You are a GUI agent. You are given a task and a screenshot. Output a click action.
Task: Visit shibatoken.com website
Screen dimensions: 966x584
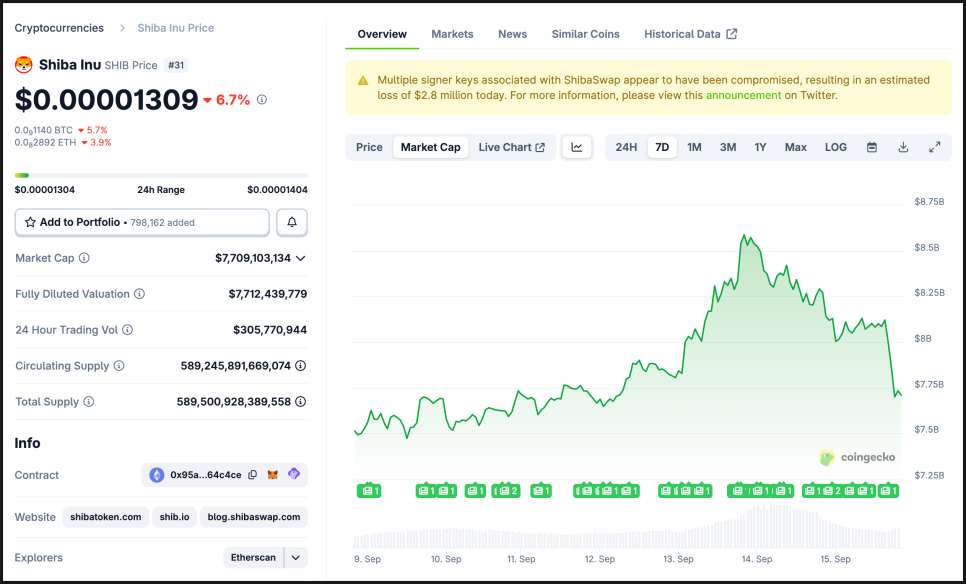click(x=106, y=517)
